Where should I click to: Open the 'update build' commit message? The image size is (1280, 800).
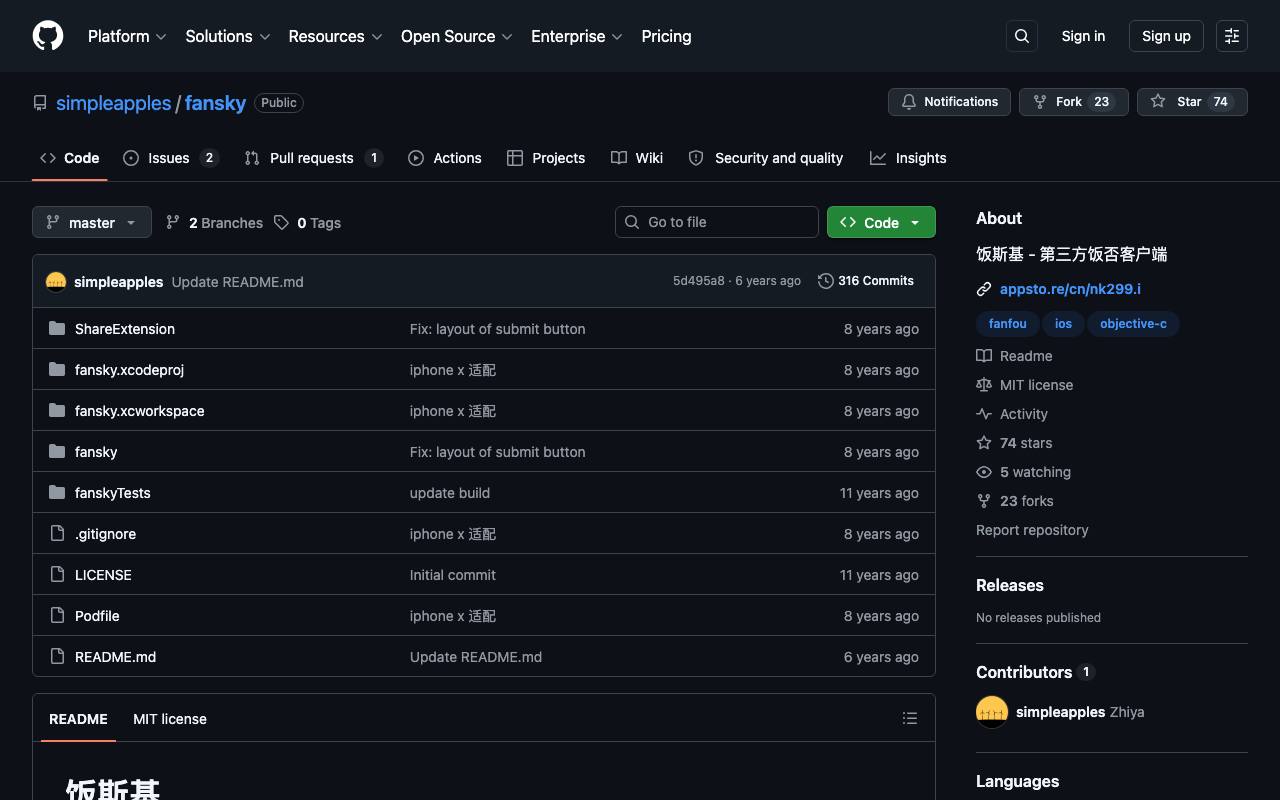tap(450, 493)
